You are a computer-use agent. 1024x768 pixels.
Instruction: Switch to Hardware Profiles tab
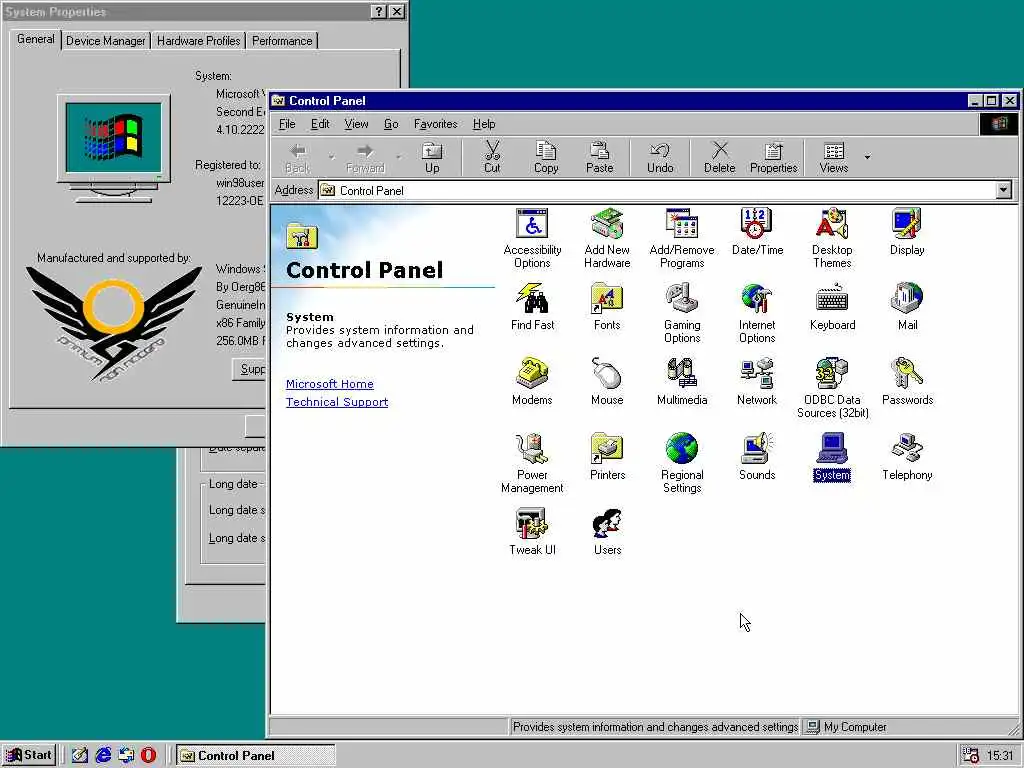[199, 41]
